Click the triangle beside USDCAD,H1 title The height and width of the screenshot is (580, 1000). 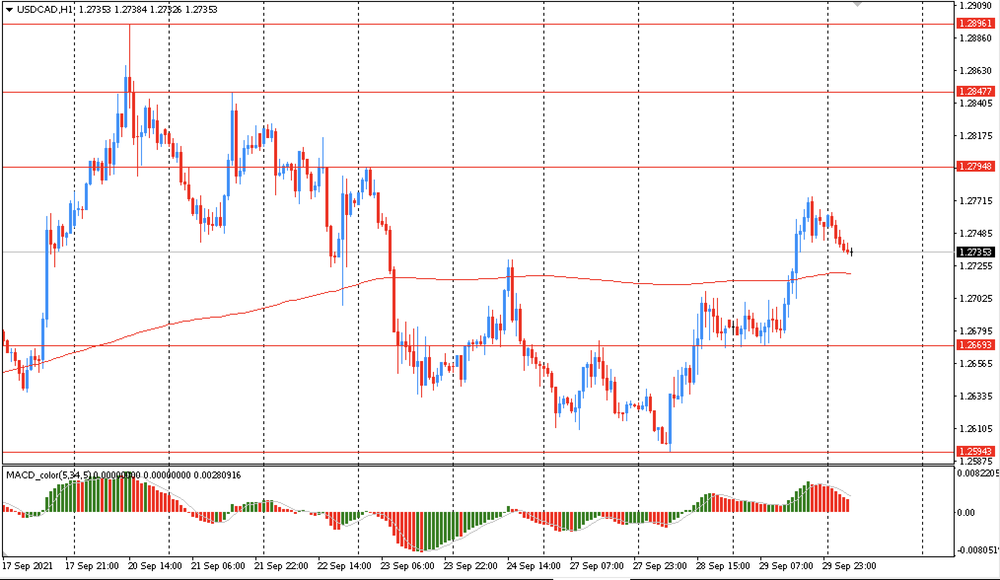click(x=9, y=8)
